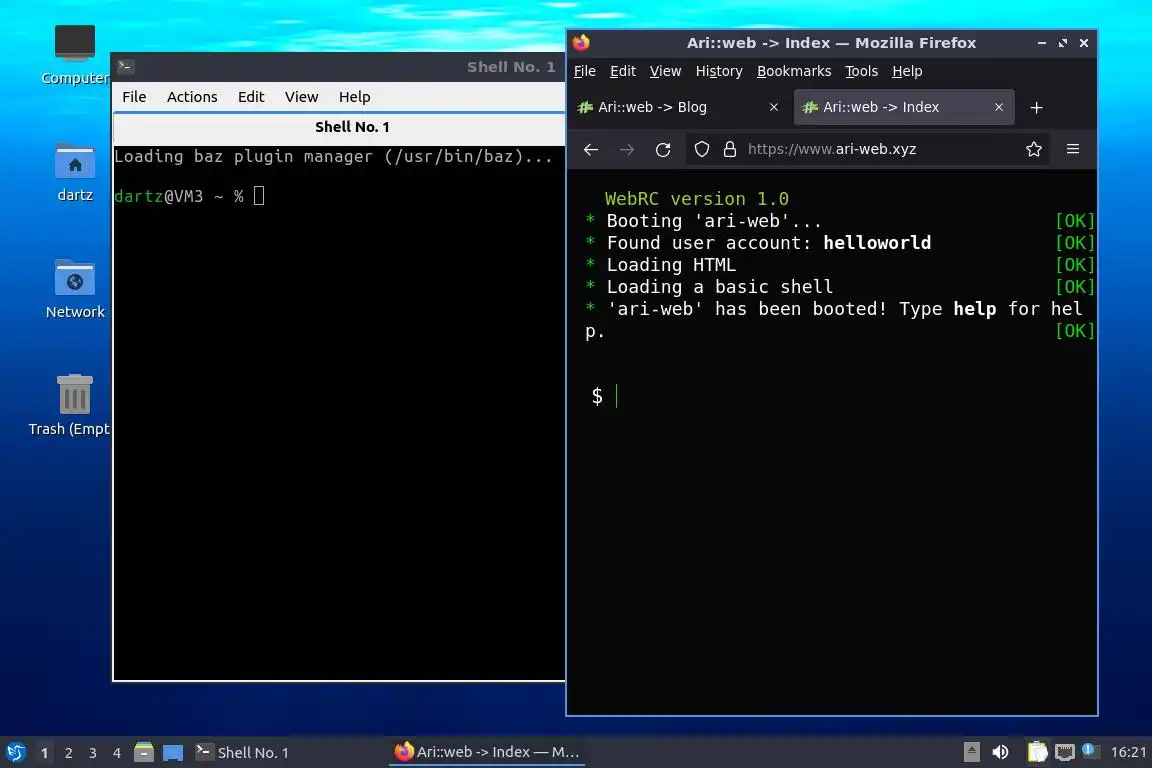Go back one page in Firefox
The image size is (1152, 768).
tap(591, 150)
